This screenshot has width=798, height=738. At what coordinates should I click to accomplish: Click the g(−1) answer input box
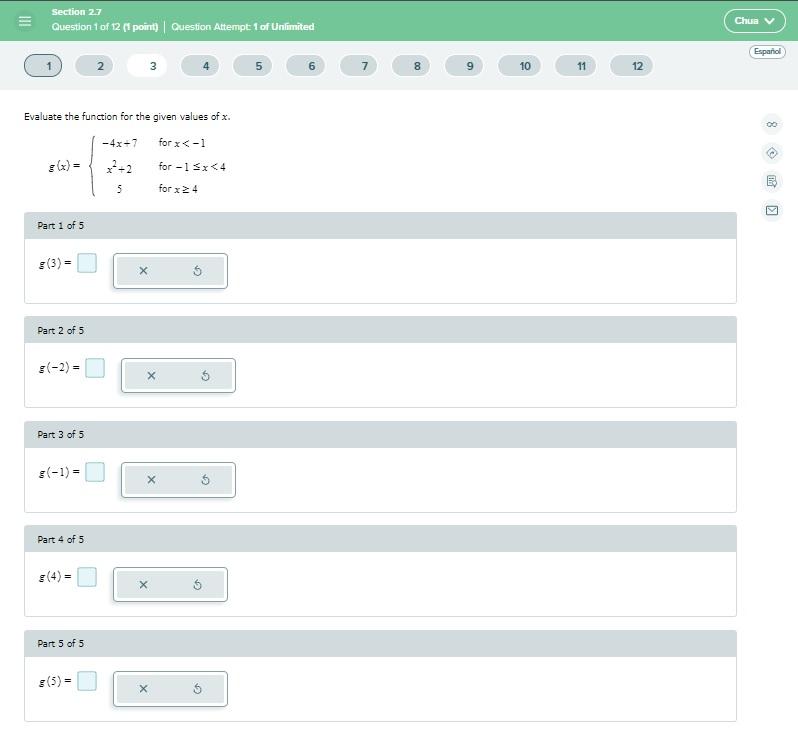[95, 472]
